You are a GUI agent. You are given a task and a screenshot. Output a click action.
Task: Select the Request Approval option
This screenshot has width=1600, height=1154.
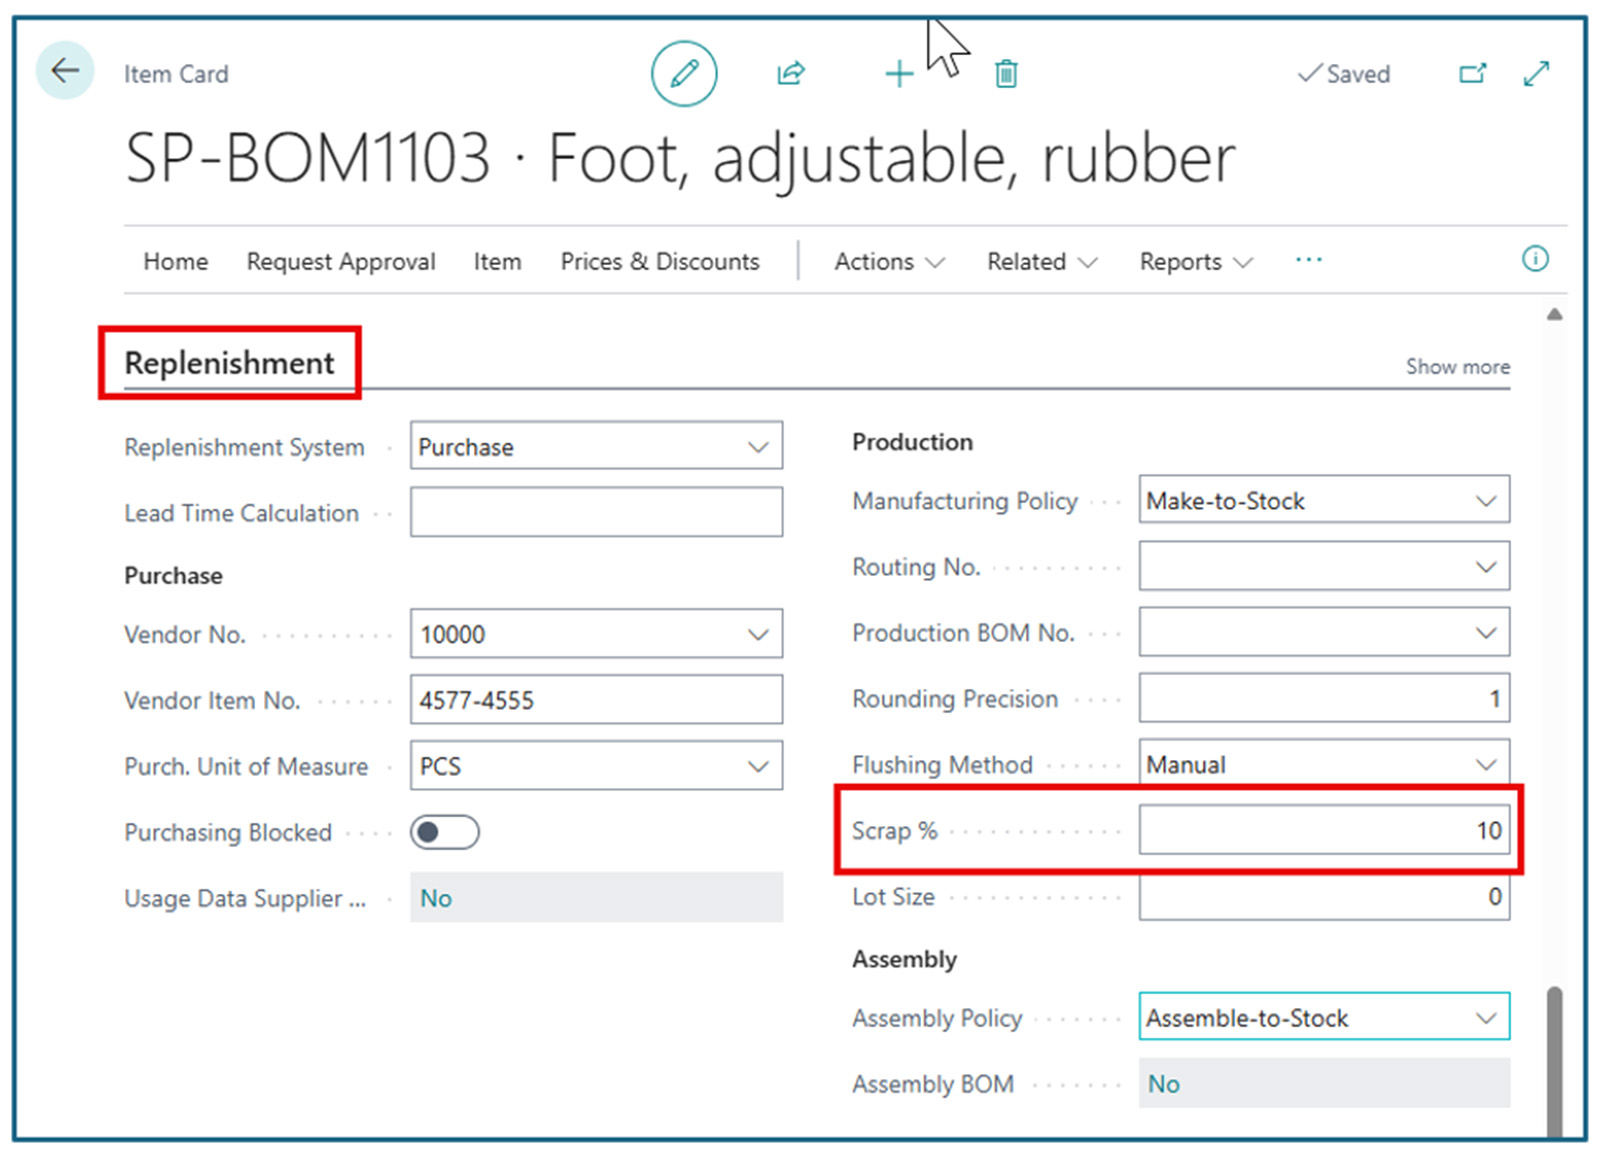[x=340, y=261]
